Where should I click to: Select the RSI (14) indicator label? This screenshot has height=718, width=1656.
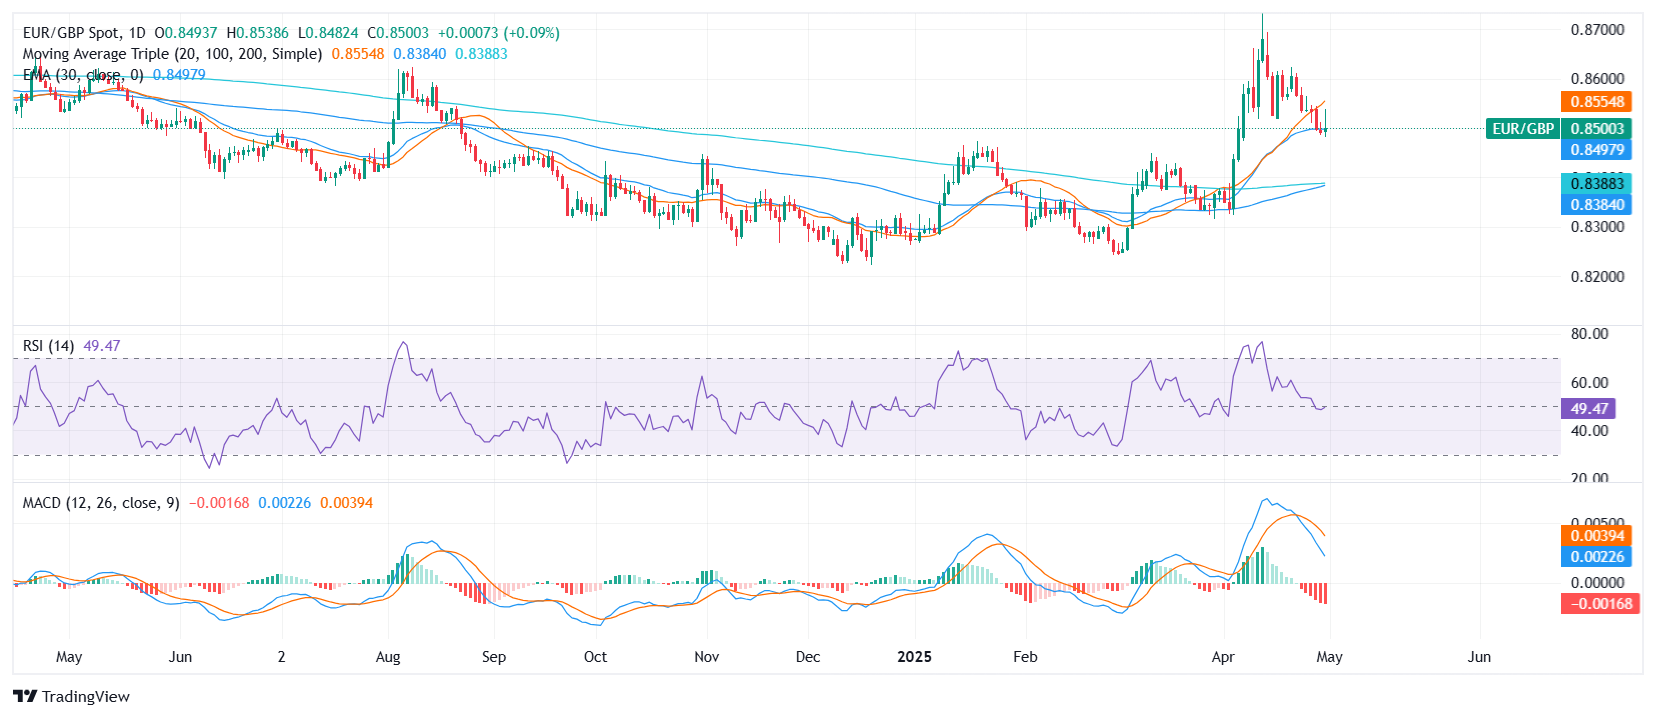(x=48, y=346)
